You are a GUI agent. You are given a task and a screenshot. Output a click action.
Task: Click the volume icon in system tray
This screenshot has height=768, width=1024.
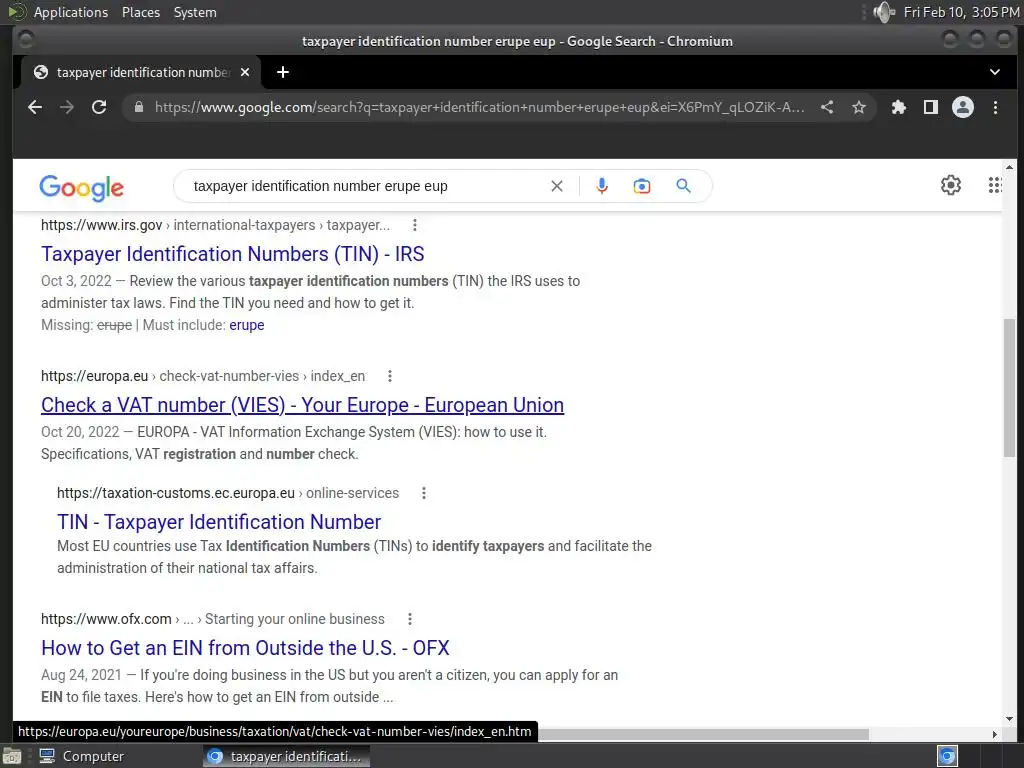(884, 12)
